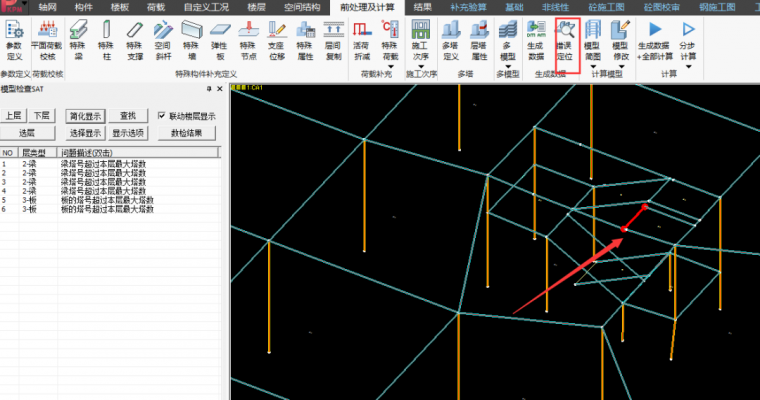
Task: Pin the 模型检查SAT panel
Action: click(x=210, y=89)
